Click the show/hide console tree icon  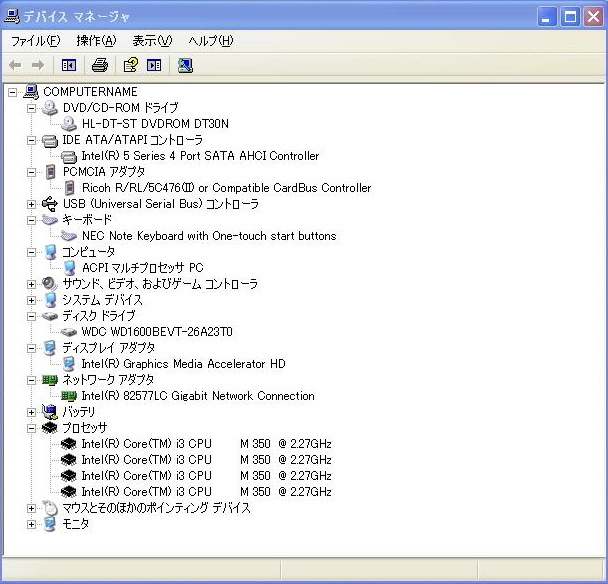click(68, 65)
